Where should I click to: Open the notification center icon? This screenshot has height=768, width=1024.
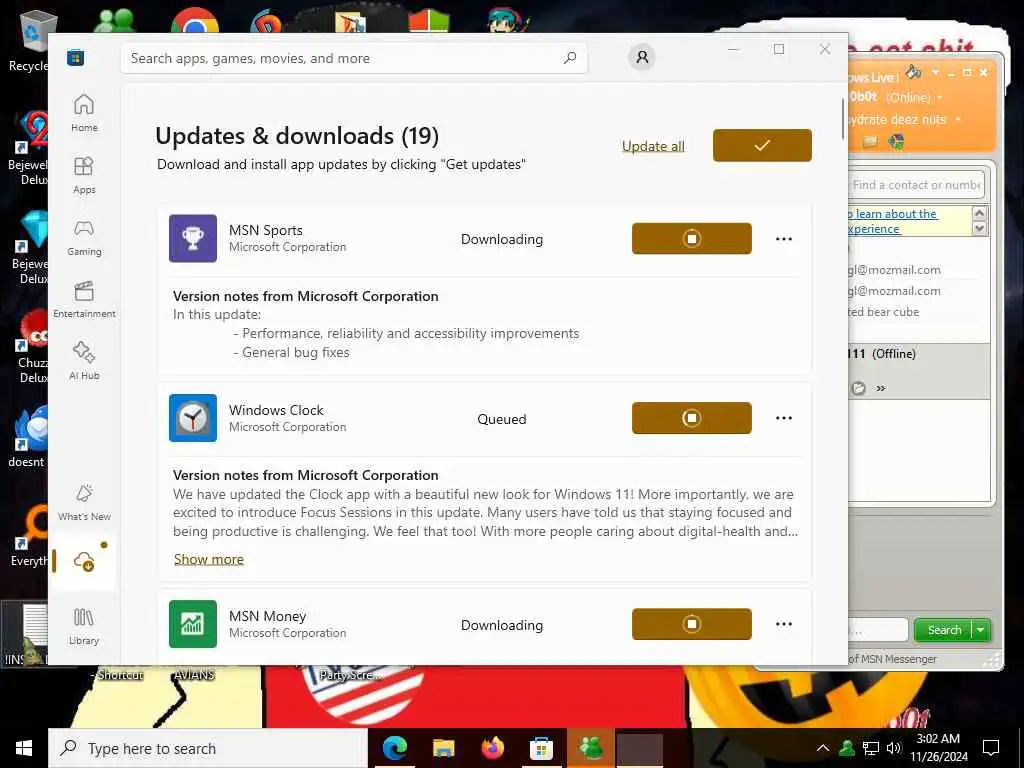(991, 748)
